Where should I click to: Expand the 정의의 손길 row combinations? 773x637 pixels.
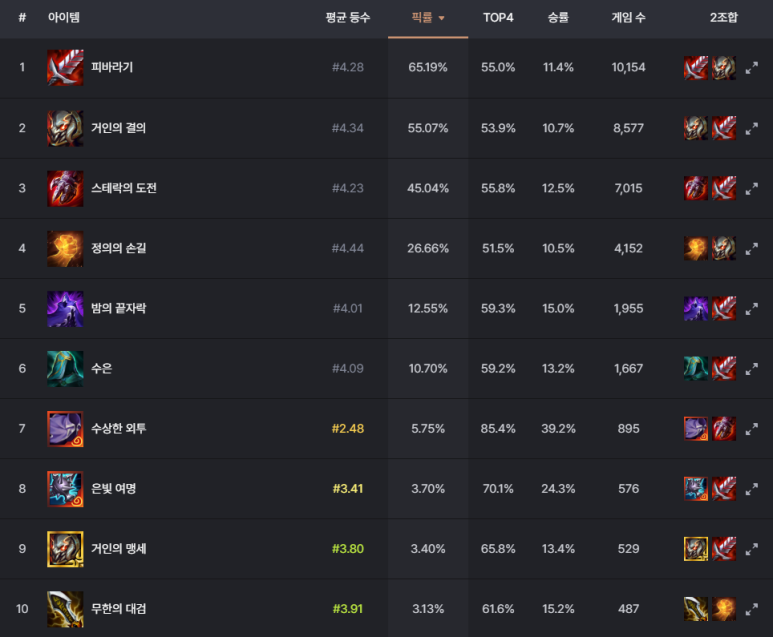point(751,249)
